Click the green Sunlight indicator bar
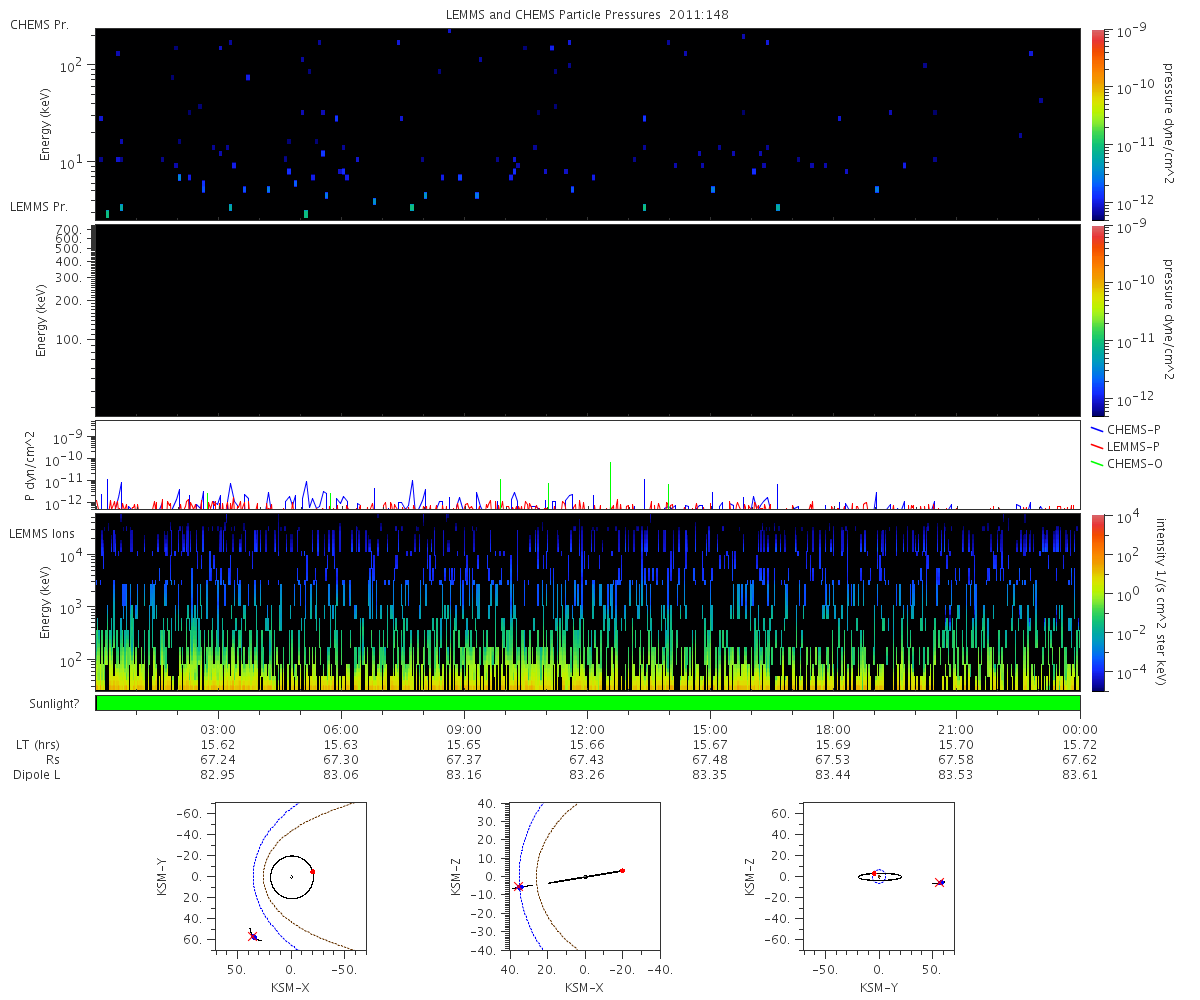 pyautogui.click(x=588, y=703)
